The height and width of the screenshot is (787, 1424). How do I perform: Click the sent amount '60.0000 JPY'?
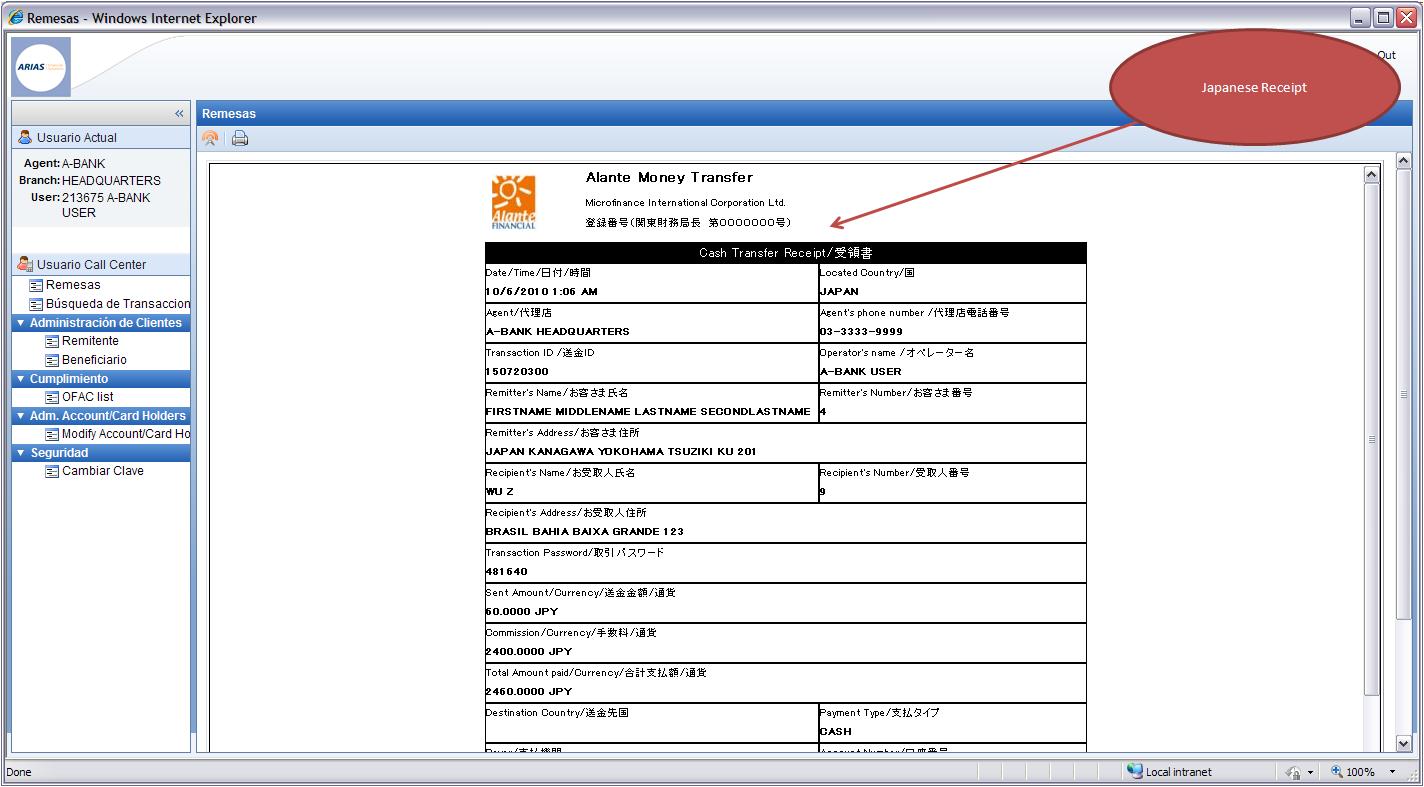coord(522,612)
